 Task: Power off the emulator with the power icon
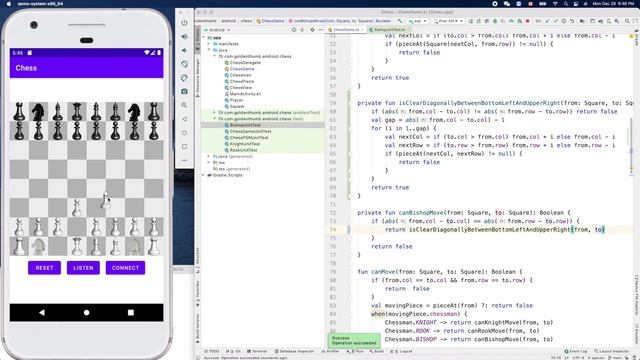point(184,23)
